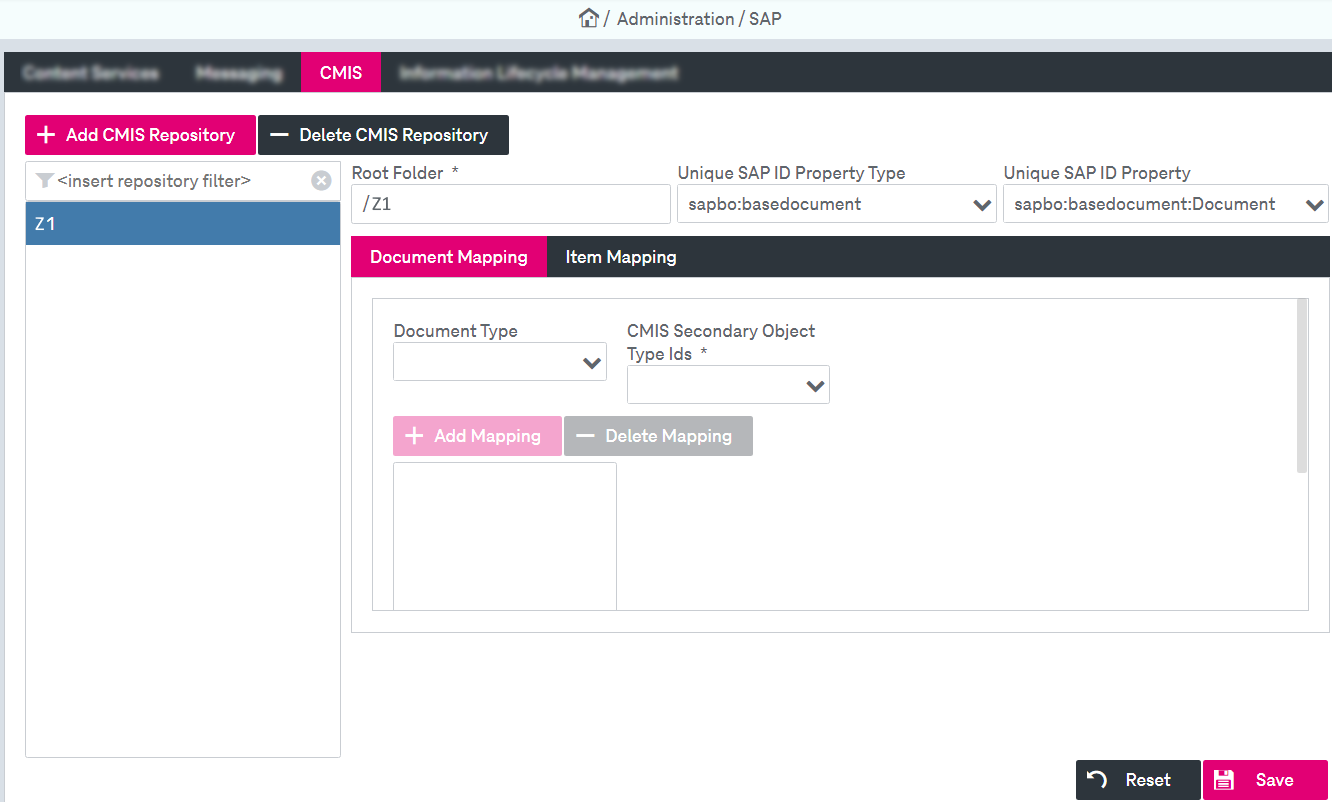Viewport: 1332px width, 802px height.
Task: Open the Unique SAP ID Property dropdown
Action: click(1314, 203)
